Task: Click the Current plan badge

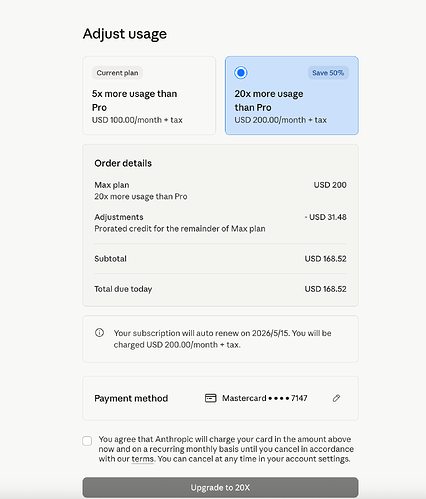Action: point(117,73)
